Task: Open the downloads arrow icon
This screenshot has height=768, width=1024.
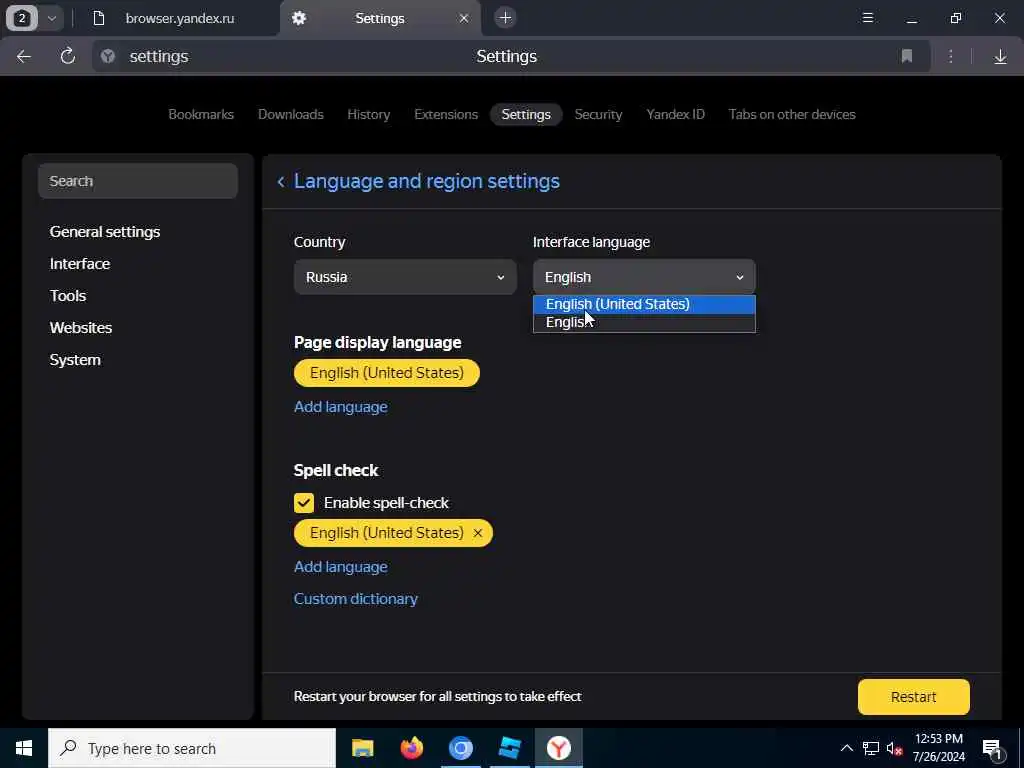Action: (x=1000, y=57)
